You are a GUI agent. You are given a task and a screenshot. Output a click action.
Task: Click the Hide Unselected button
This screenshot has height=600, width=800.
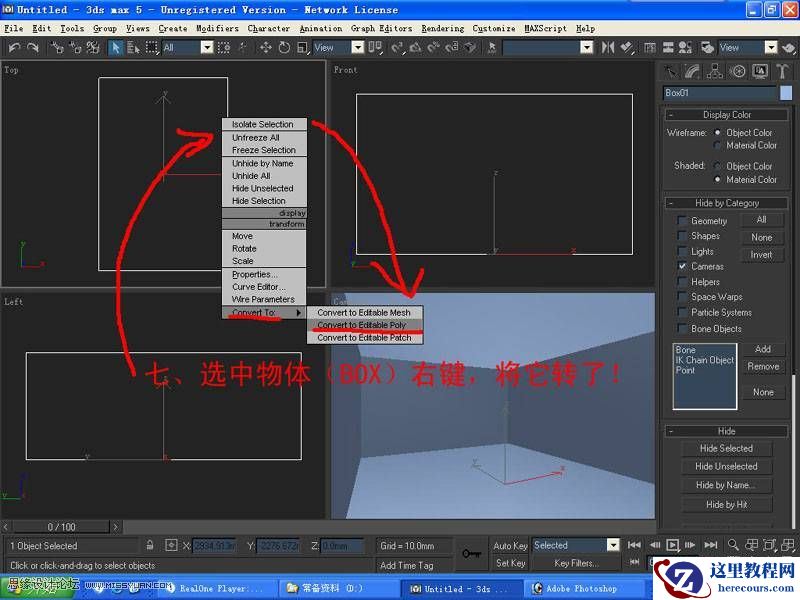(727, 466)
